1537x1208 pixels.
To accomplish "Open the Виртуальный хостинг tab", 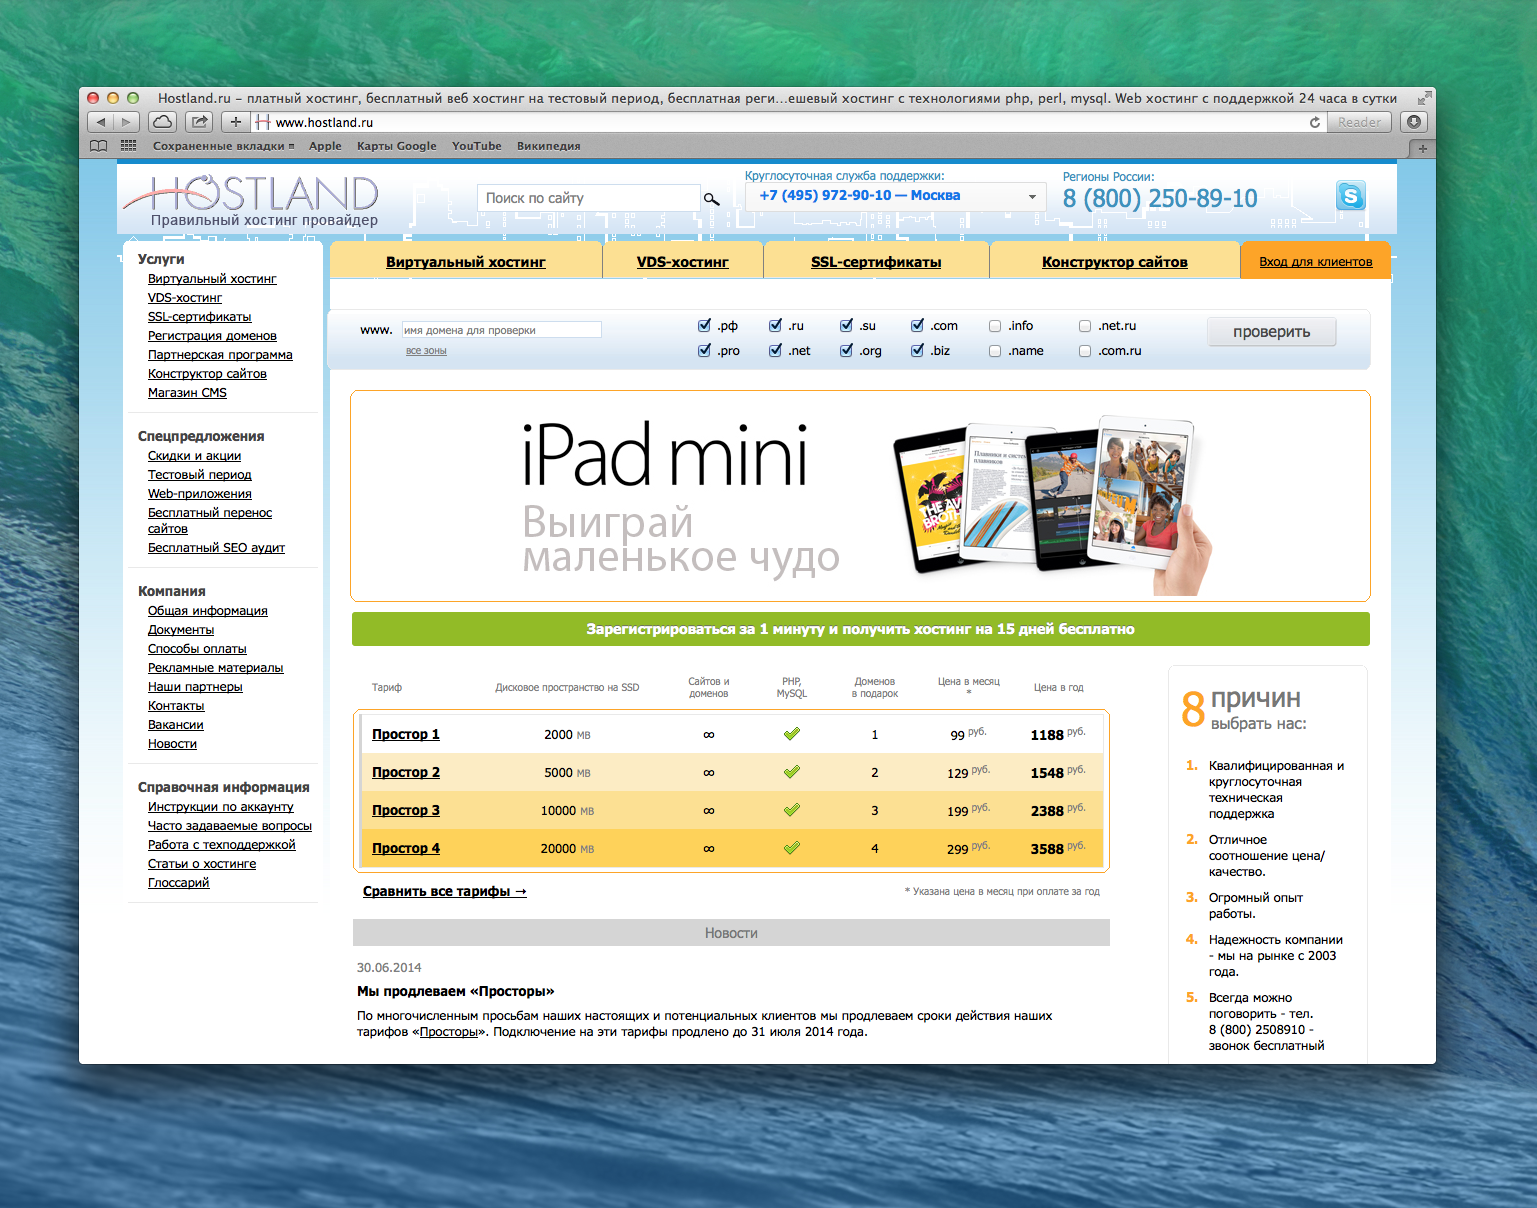I will point(466,262).
